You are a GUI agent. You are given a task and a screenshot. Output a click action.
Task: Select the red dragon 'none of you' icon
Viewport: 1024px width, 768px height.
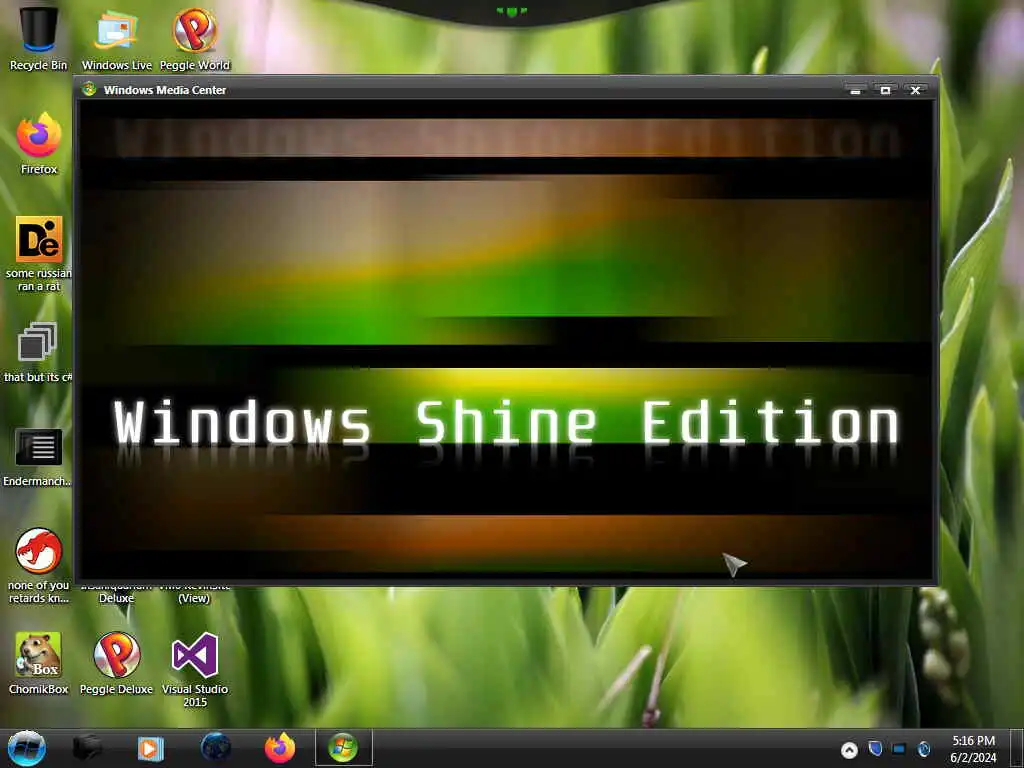(x=39, y=566)
